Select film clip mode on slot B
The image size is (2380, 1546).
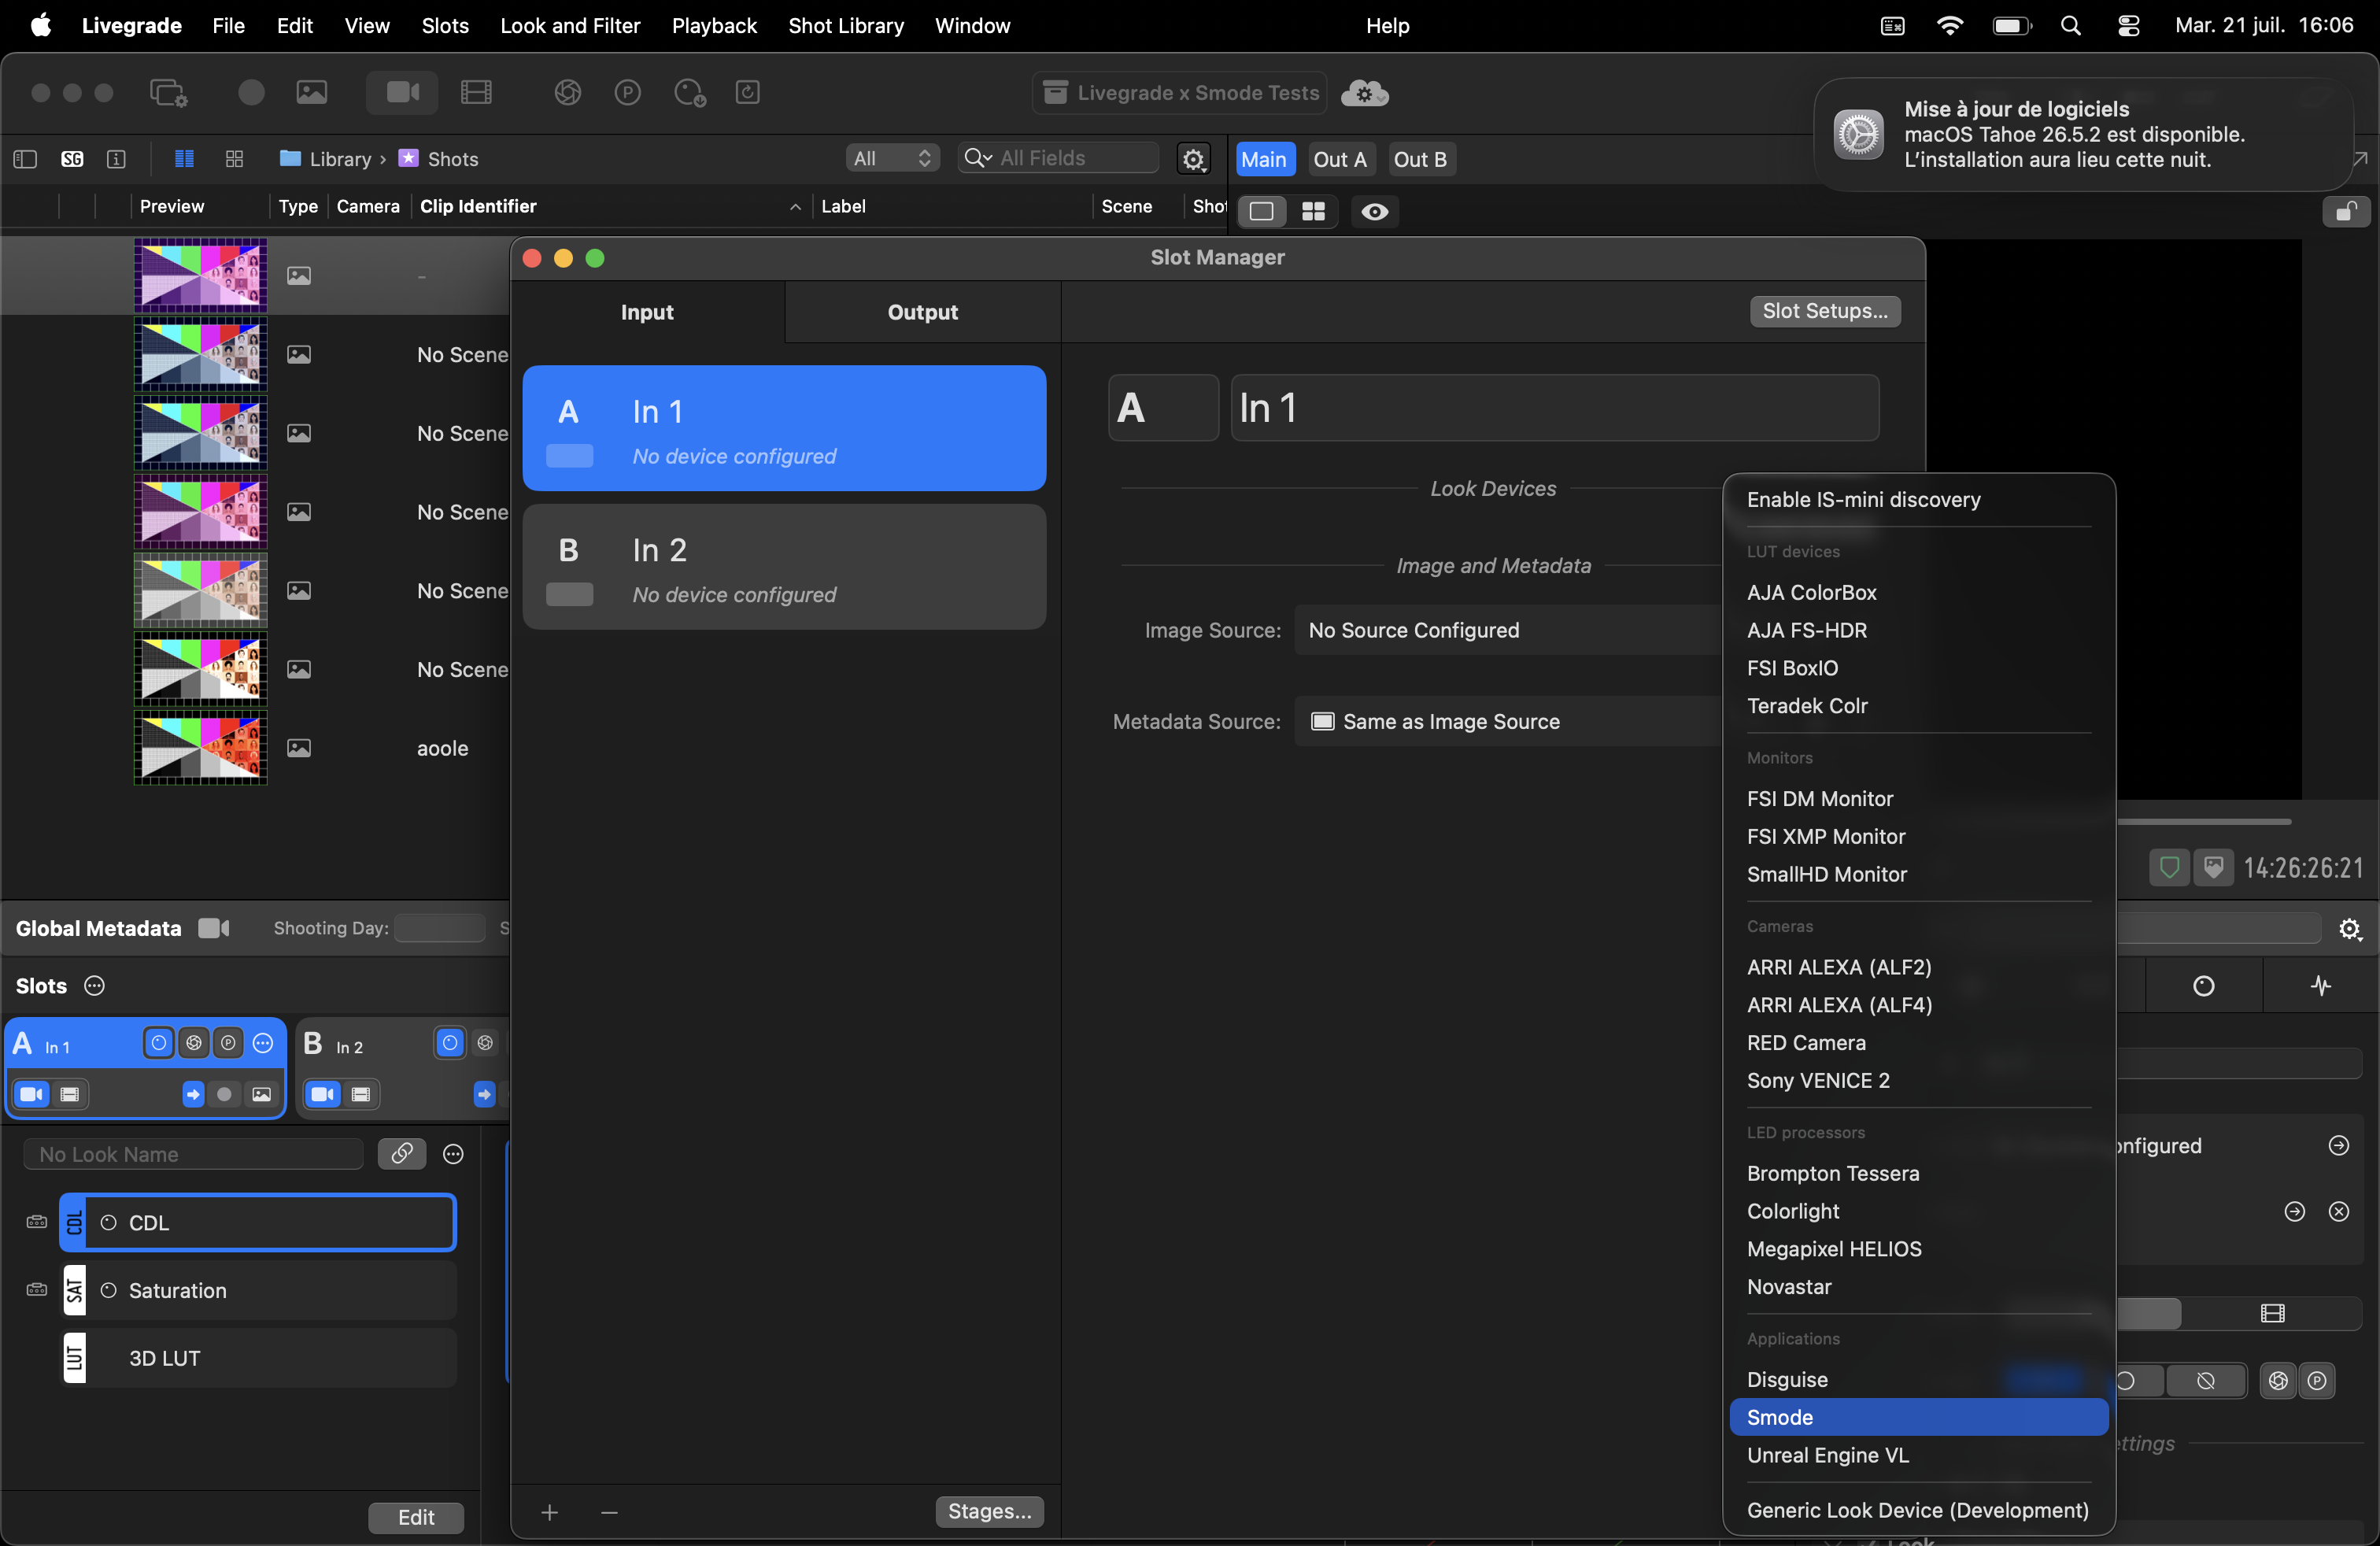(x=360, y=1095)
